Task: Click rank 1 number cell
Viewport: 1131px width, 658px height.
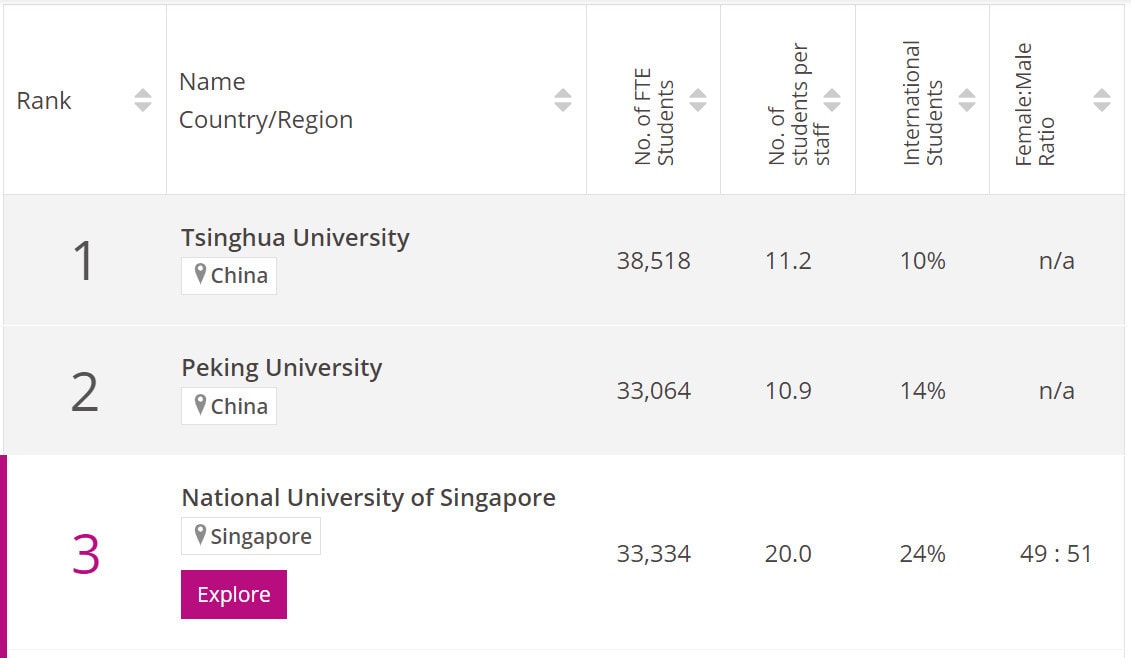Action: 84,261
